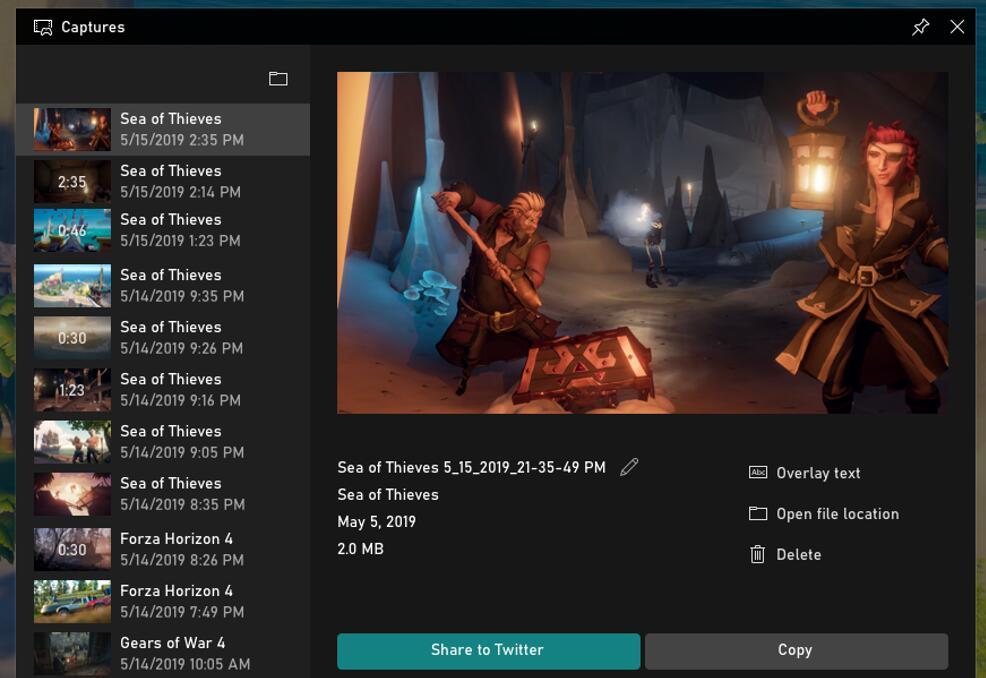Click the '2.0 MB' file size
The image size is (986, 678).
click(360, 549)
